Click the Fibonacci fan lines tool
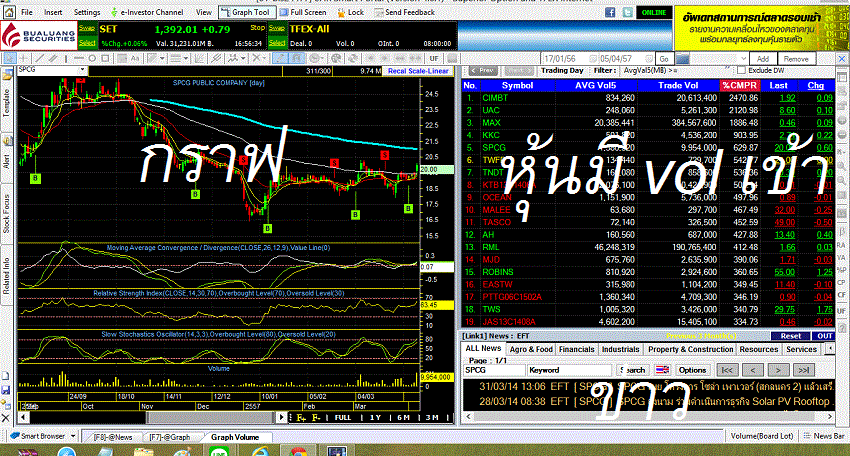Image resolution: width=850 pixels, height=456 pixels. (199, 58)
